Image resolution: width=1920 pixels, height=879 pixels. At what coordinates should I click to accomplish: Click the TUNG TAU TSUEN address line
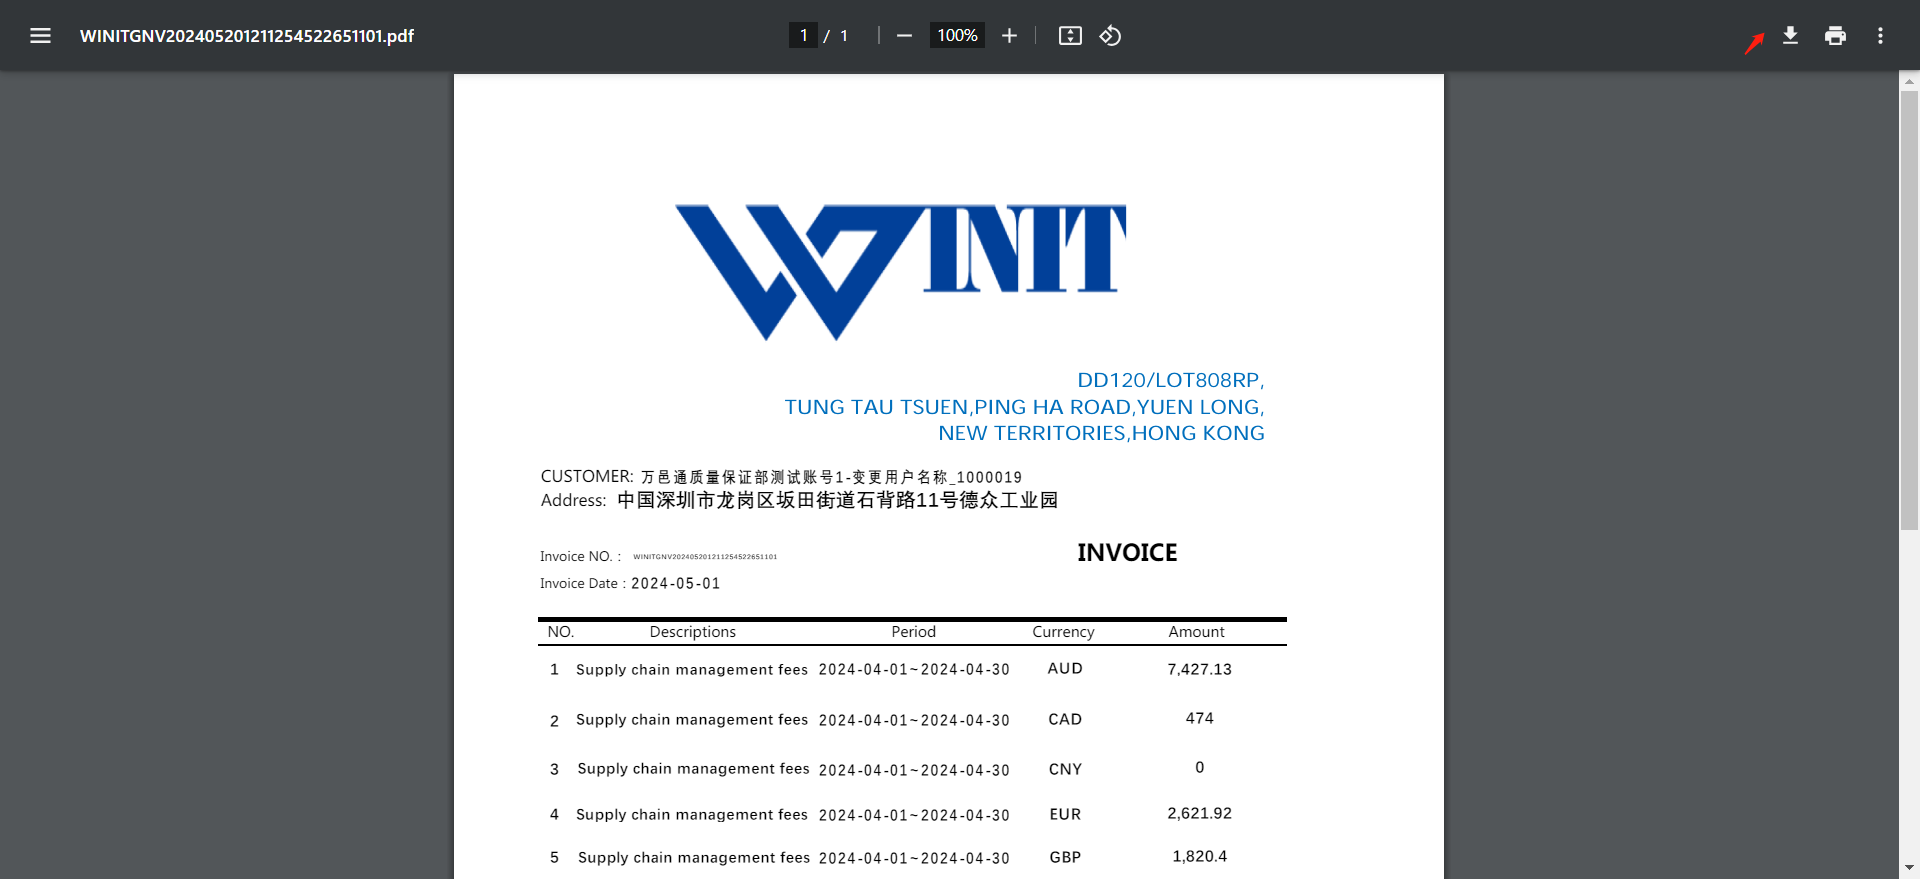pyautogui.click(x=1025, y=407)
